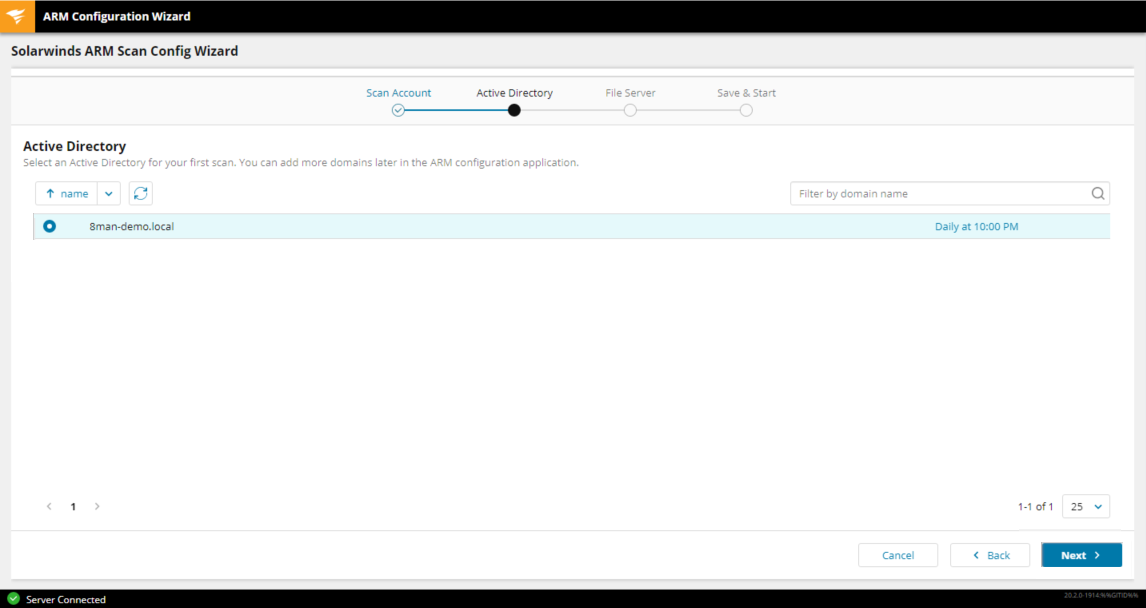Click the Save & Start step circle
The image size is (1146, 608).
(746, 111)
